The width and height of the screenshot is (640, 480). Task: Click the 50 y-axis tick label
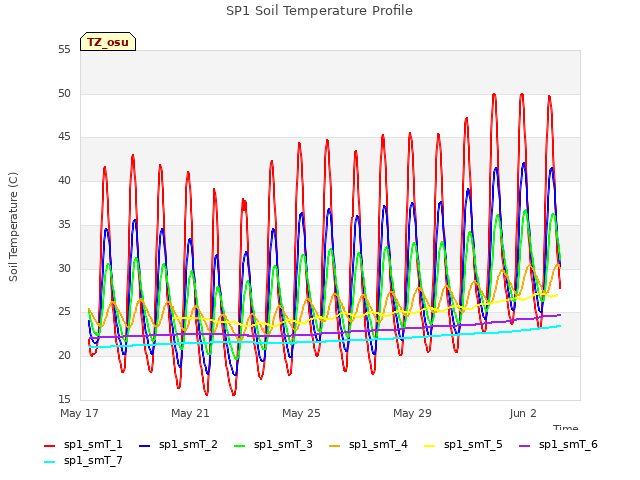[64, 93]
